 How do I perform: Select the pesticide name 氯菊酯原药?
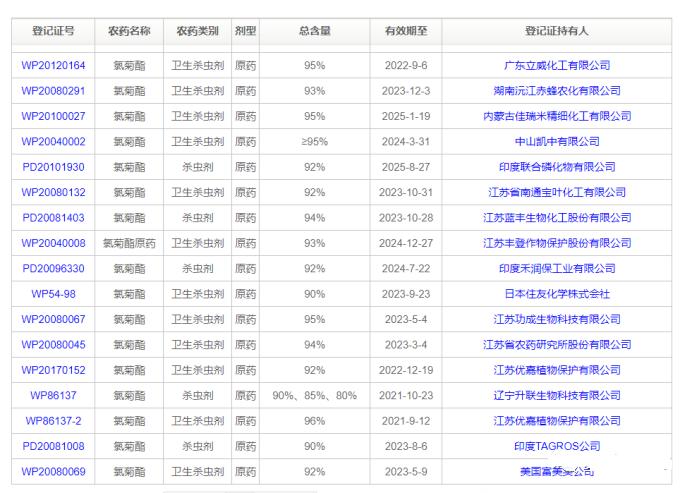pos(129,243)
